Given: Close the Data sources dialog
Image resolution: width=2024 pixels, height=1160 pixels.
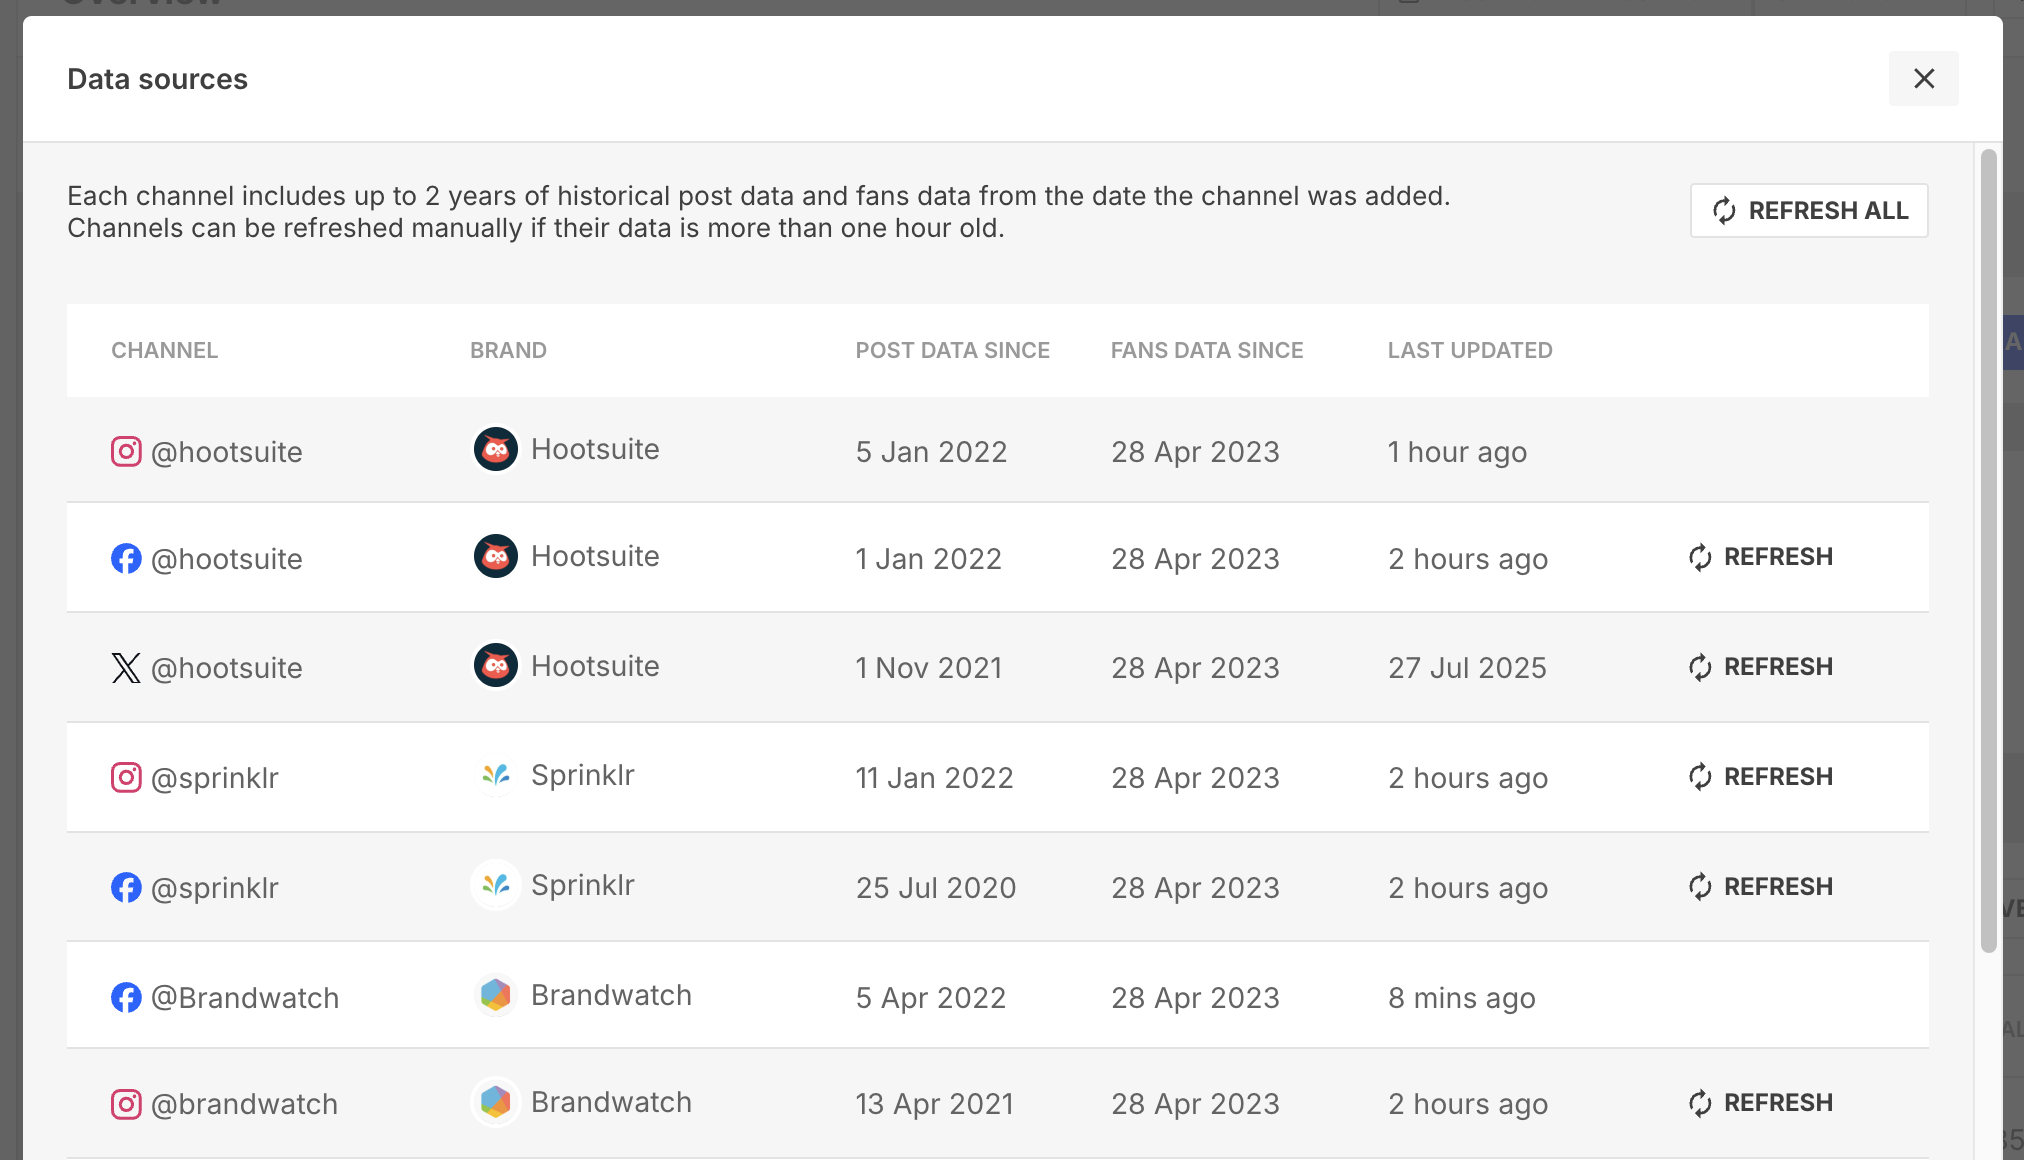Looking at the screenshot, I should 1923,78.
